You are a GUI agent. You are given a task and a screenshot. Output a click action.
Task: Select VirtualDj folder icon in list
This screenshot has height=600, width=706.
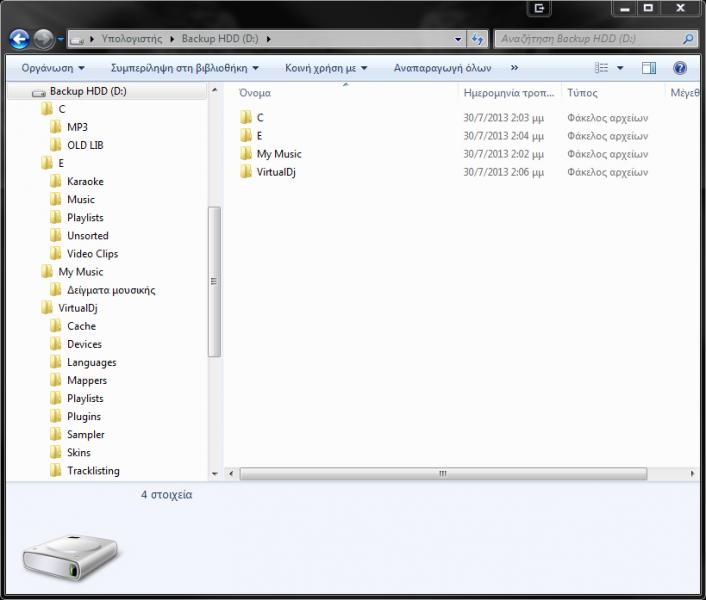246,172
